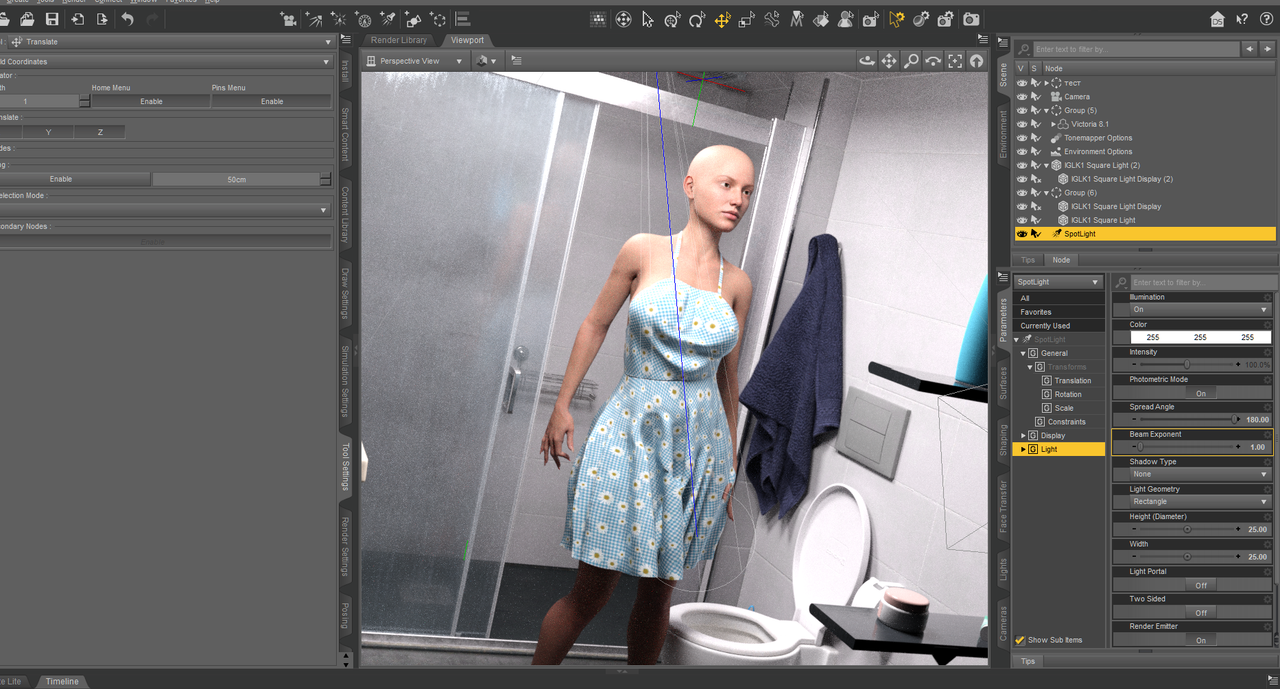1280x689 pixels.
Task: Activate the Translate tool icon
Action: pyautogui.click(x=722, y=19)
